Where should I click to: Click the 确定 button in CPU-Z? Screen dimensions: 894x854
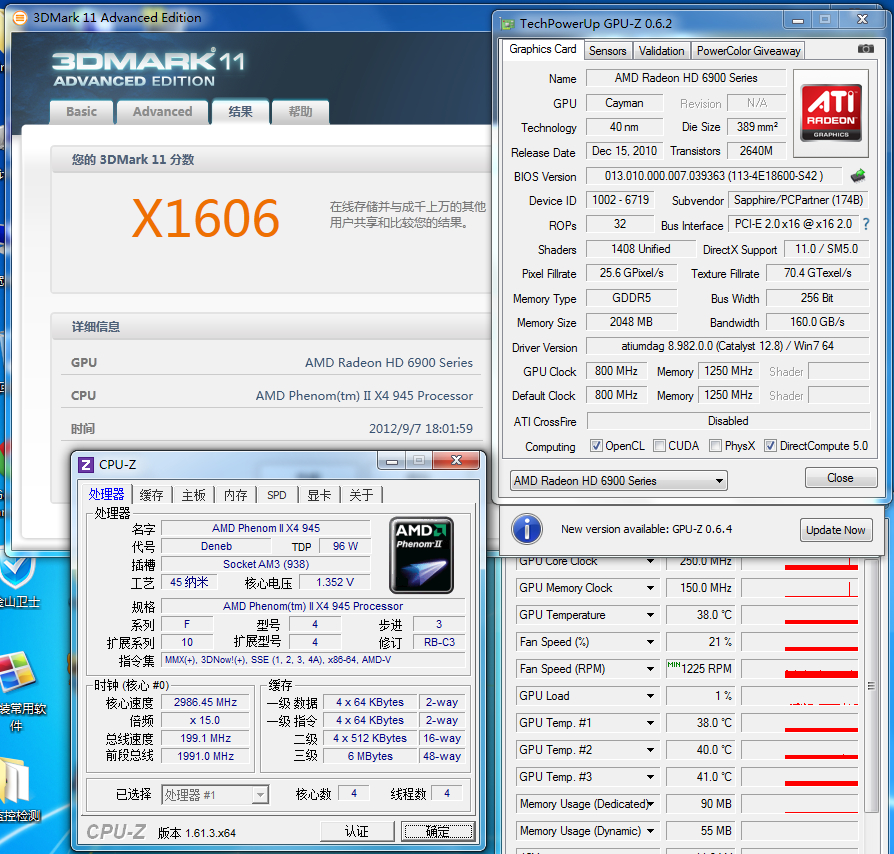tap(438, 832)
